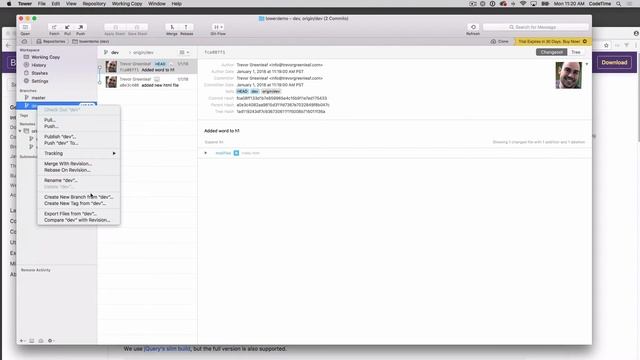Click the origin/dev tracking label

pyautogui.click(x=142, y=53)
